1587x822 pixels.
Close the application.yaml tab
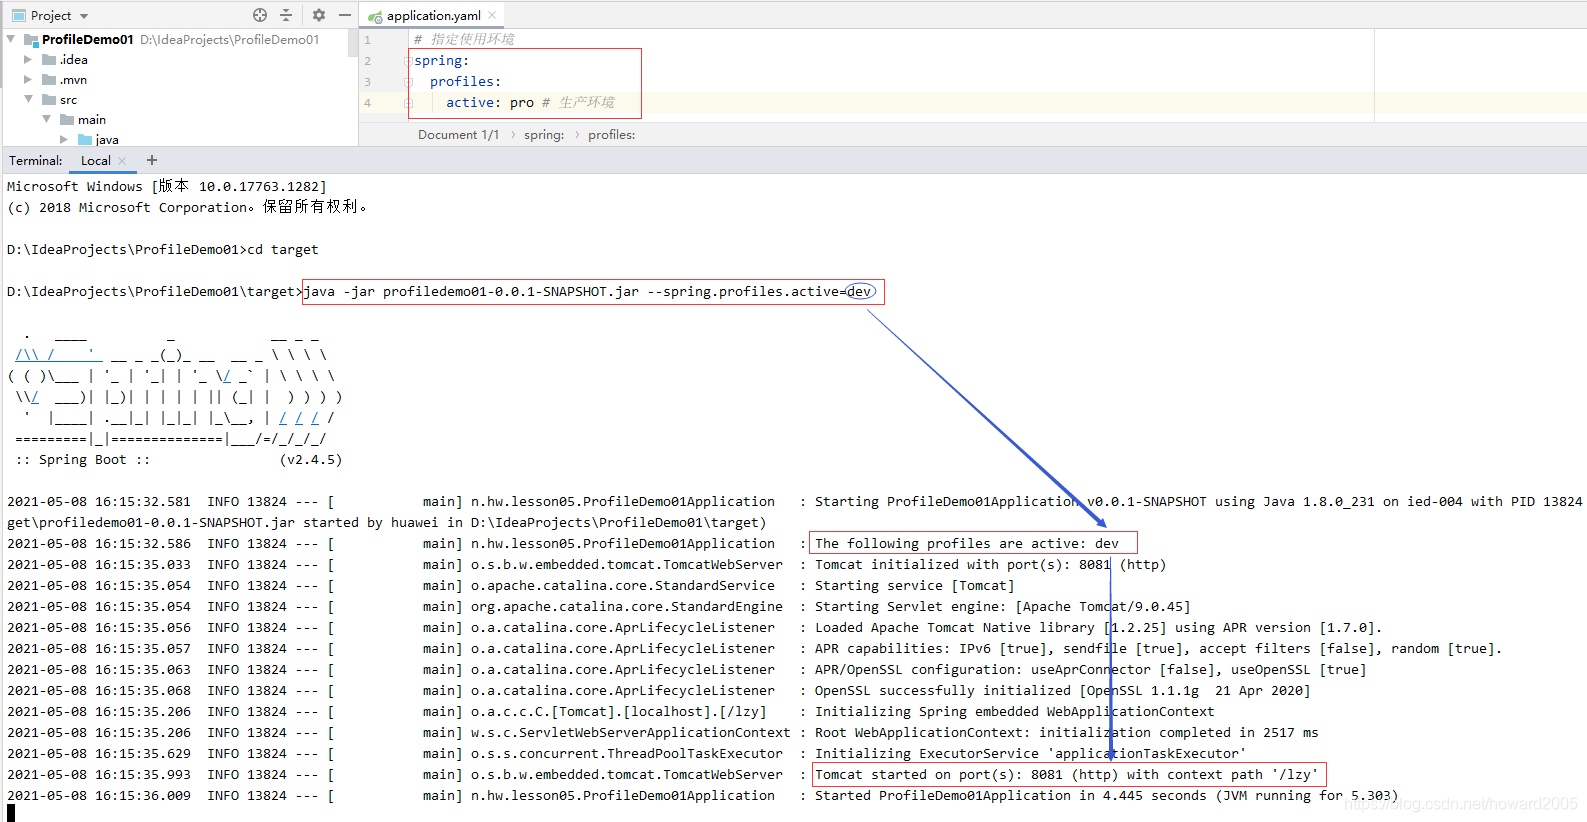click(492, 15)
